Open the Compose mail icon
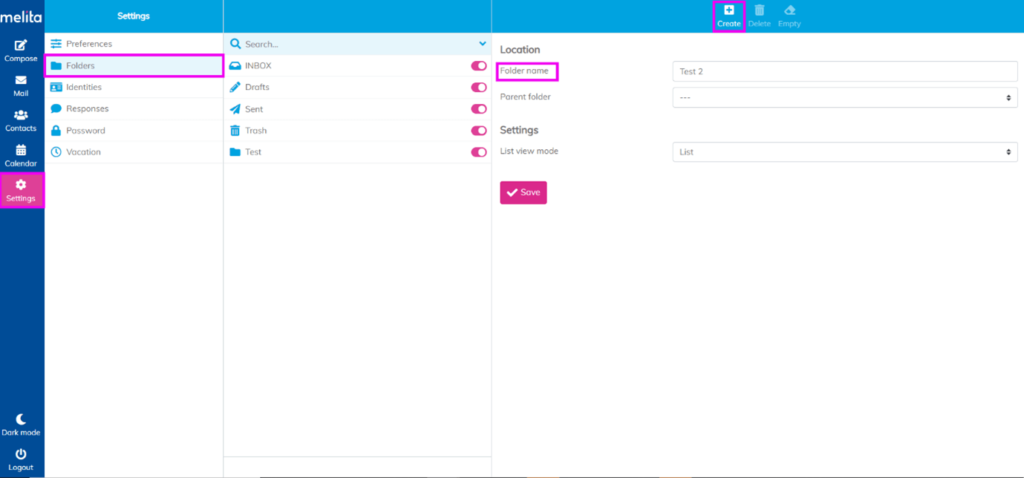1024x478 pixels. click(x=21, y=46)
